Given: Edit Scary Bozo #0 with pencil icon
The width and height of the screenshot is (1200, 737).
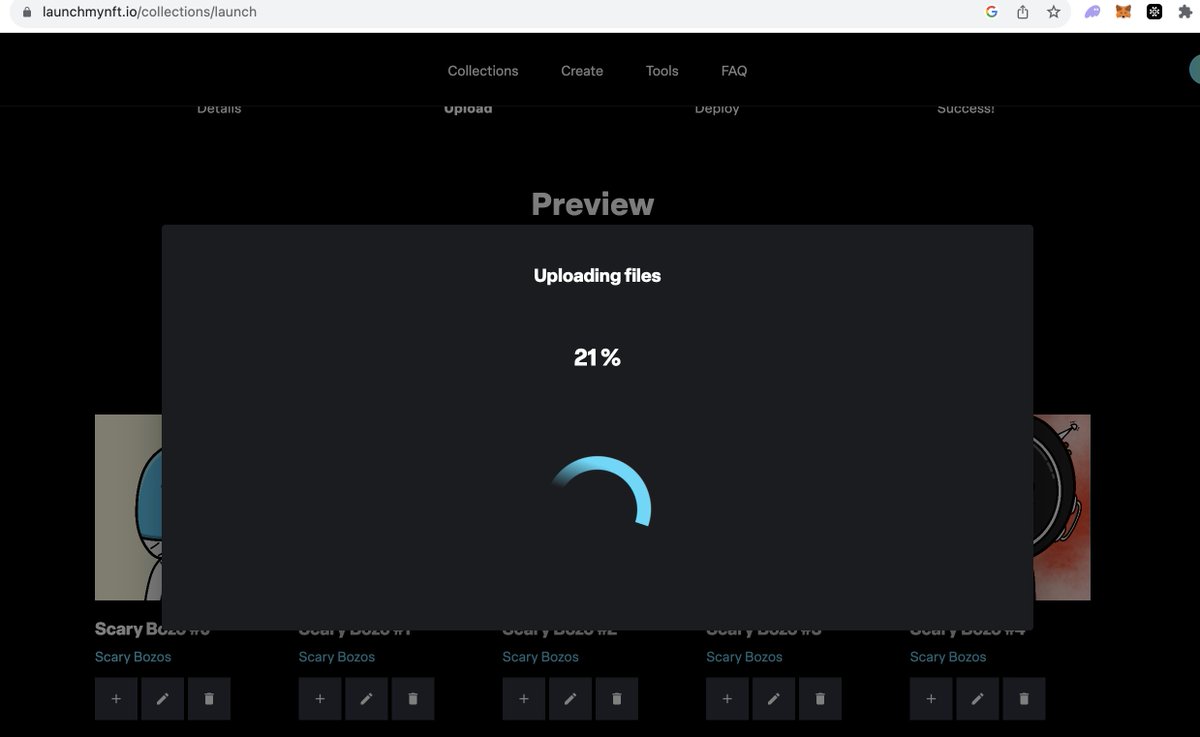Looking at the screenshot, I should click(x=162, y=699).
